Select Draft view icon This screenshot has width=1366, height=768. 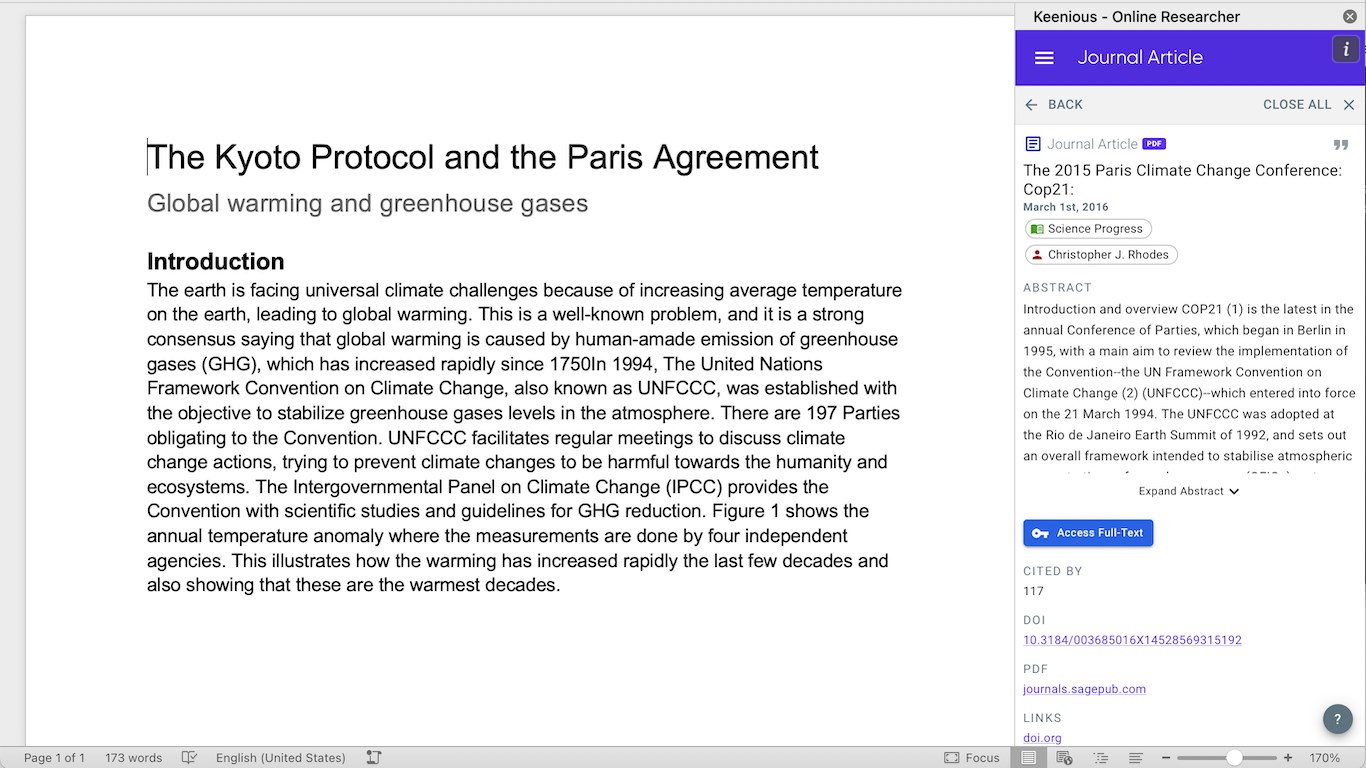[1136, 758]
